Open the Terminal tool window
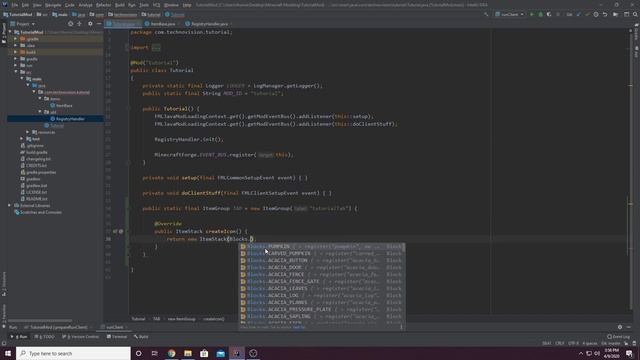This screenshot has height=360, width=640. click(x=117, y=337)
